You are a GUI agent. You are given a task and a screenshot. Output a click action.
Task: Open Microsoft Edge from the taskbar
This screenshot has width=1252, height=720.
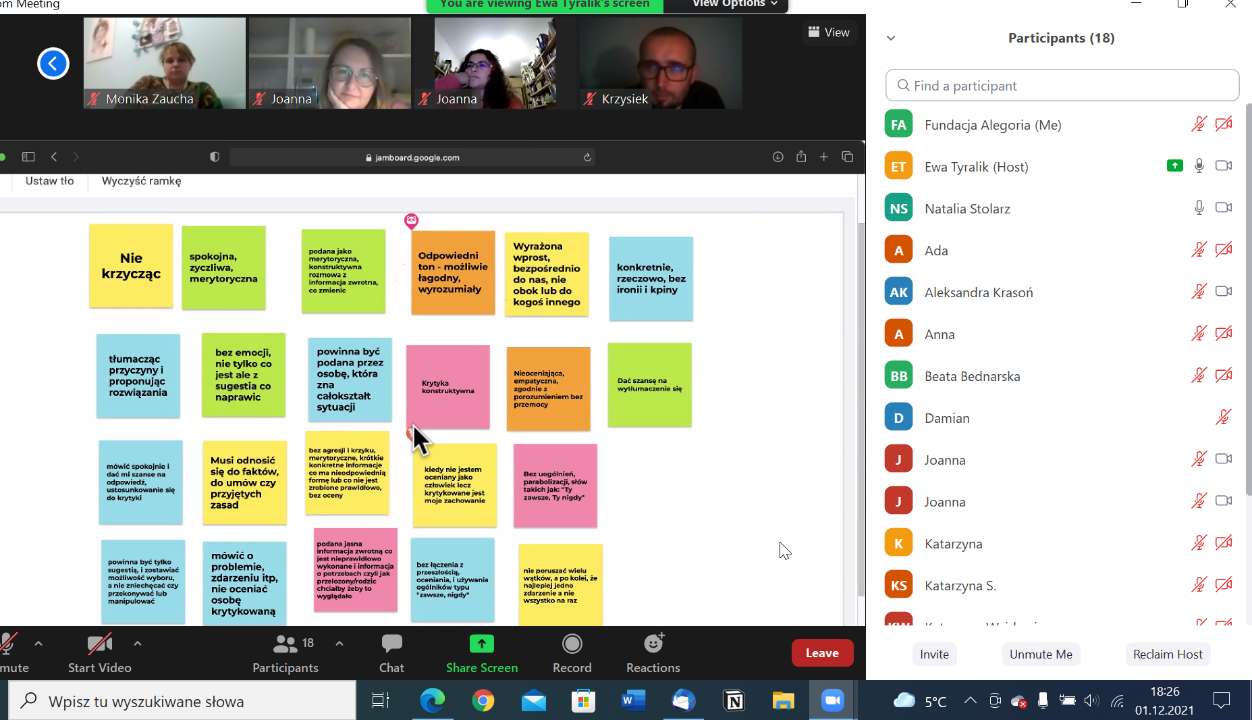click(x=432, y=701)
